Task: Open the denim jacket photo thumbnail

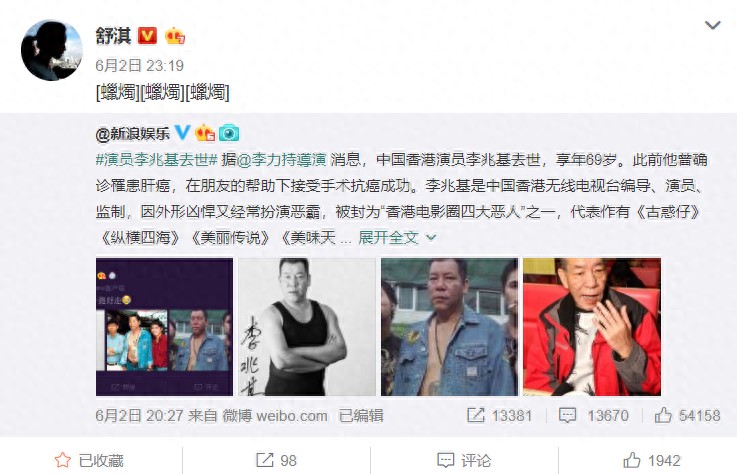Action: 449,326
